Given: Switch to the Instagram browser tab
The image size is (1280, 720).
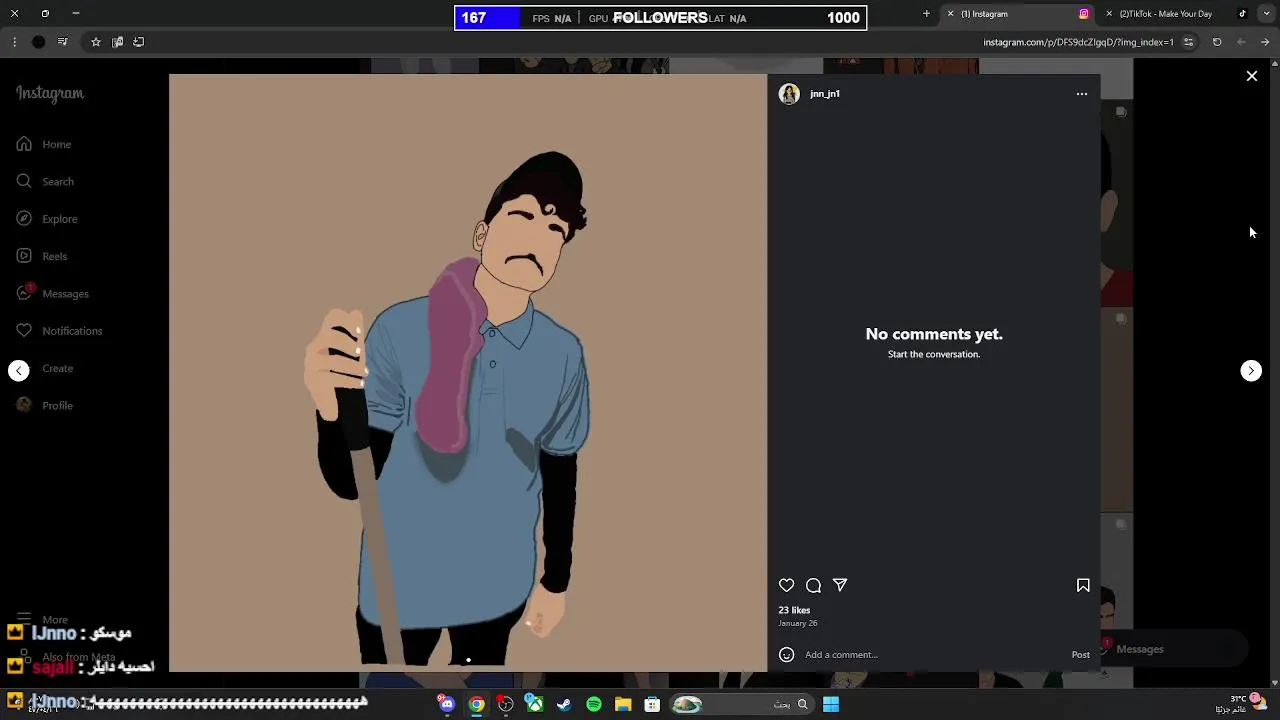Looking at the screenshot, I should 1016,14.
